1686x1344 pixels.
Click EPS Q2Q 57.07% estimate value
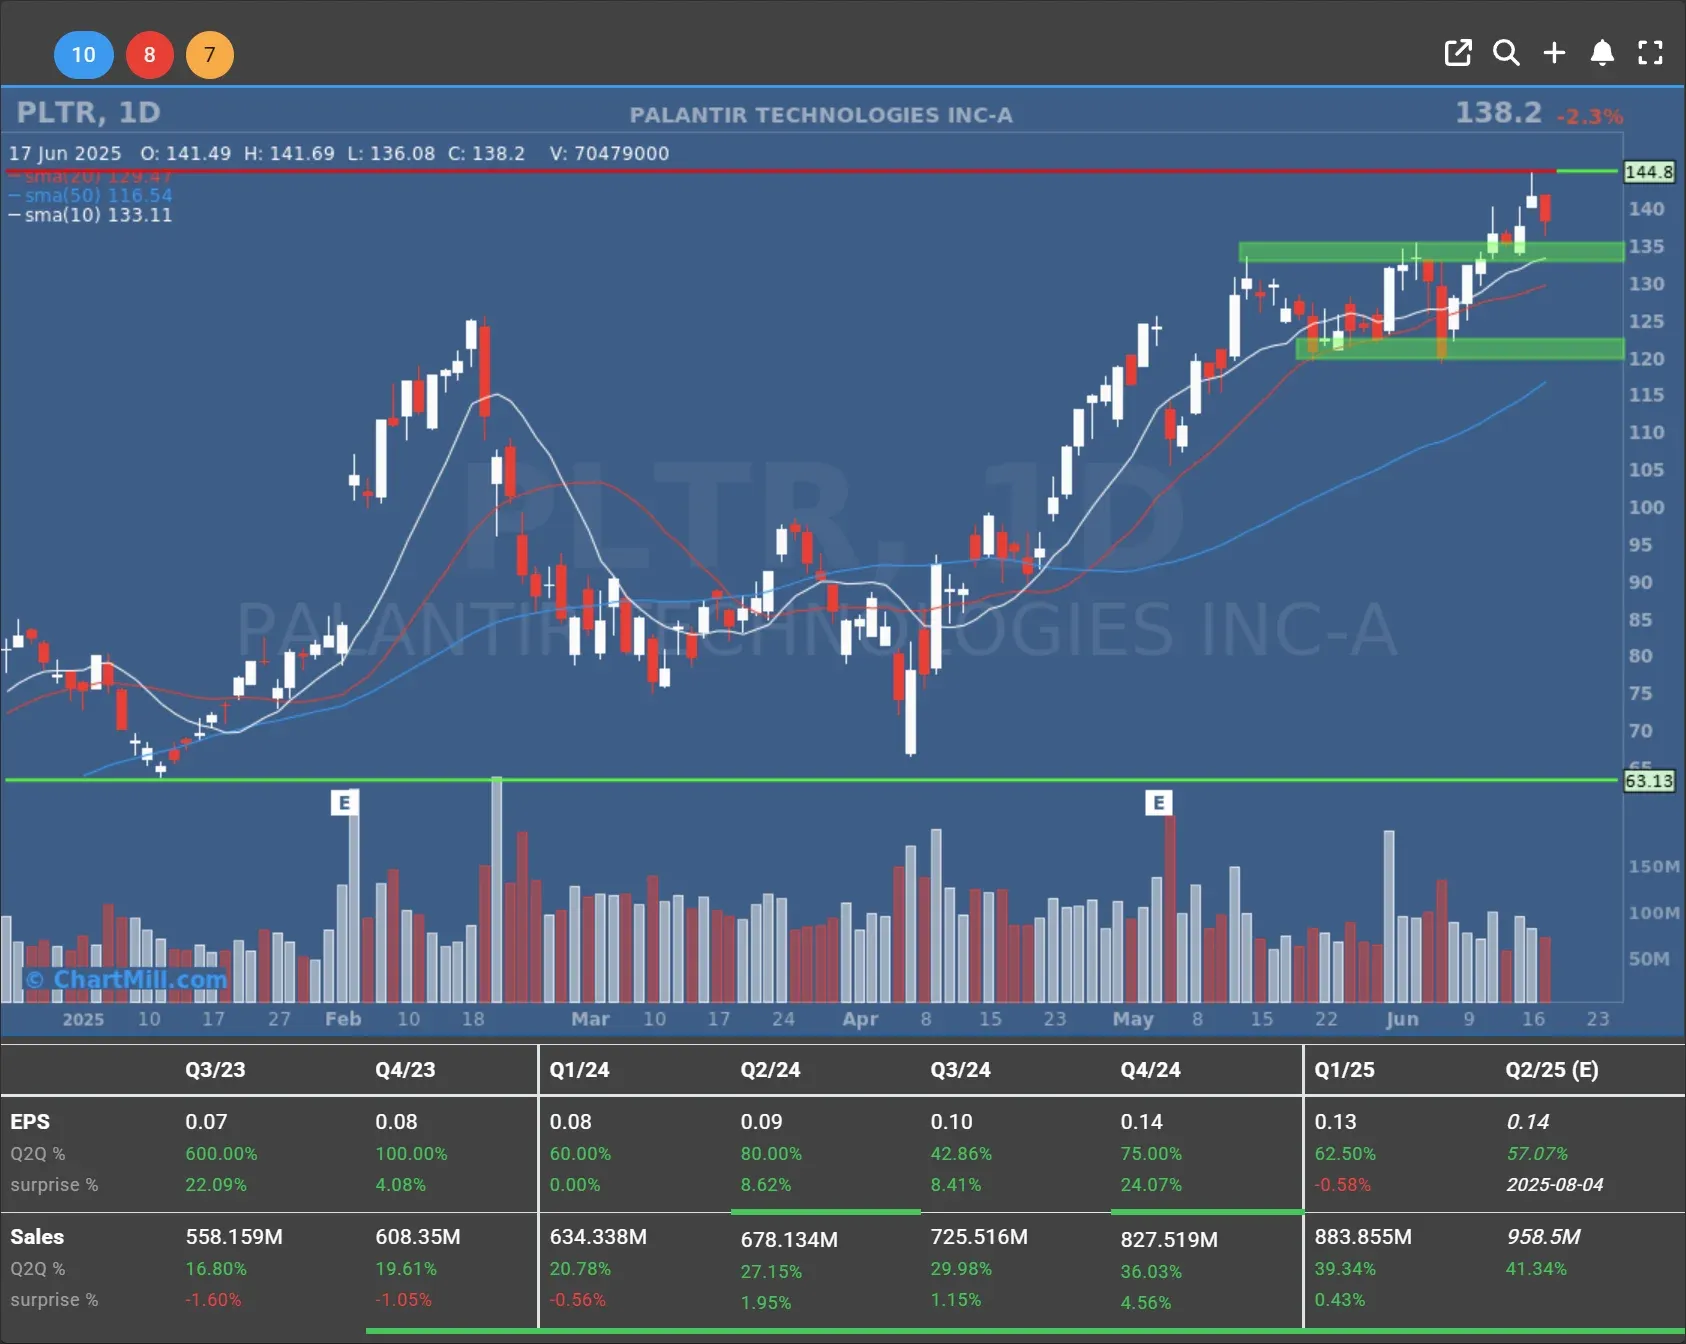click(x=1537, y=1154)
